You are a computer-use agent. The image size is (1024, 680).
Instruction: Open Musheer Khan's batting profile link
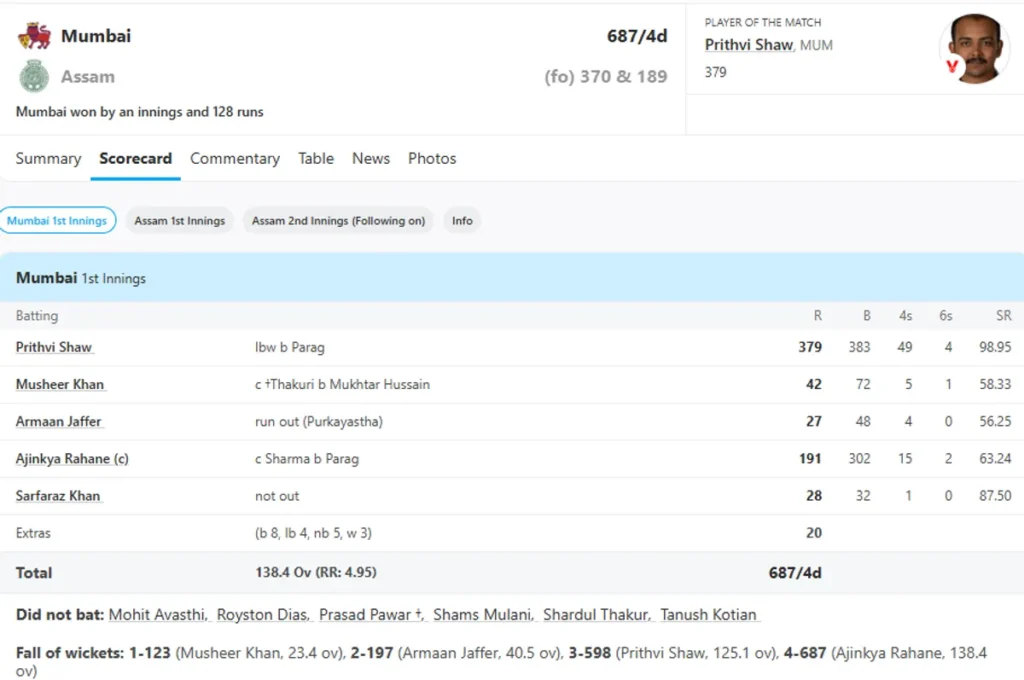click(60, 384)
